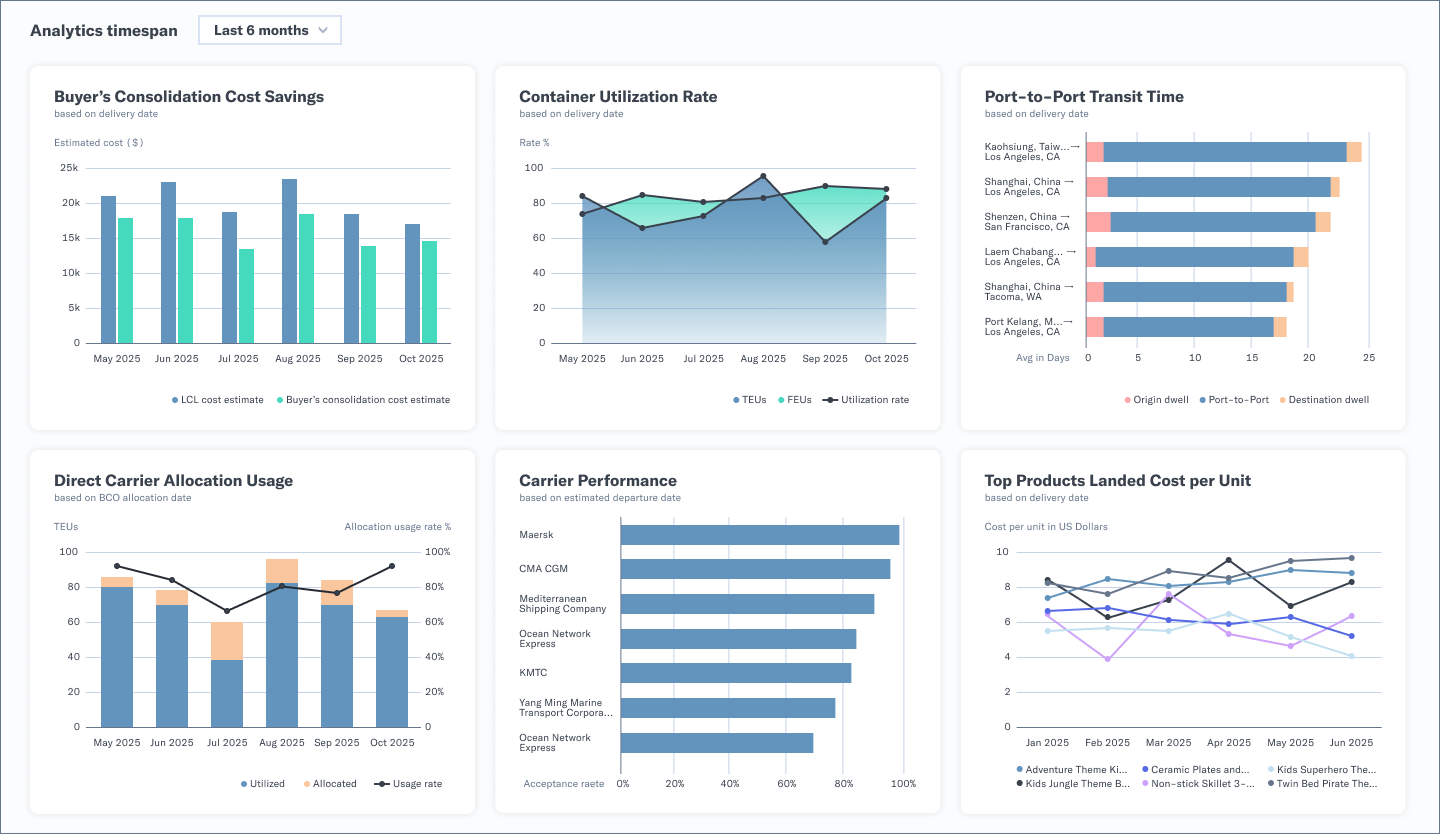
Task: Click the Port-to-Port legend dot
Action: (1203, 399)
